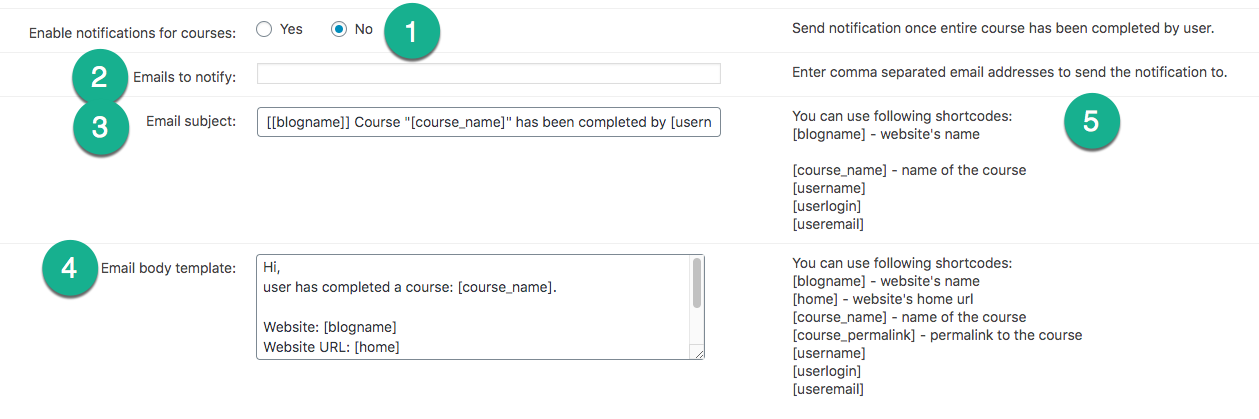1259x419 pixels.
Task: Click the Email body template label
Action: click(x=169, y=267)
